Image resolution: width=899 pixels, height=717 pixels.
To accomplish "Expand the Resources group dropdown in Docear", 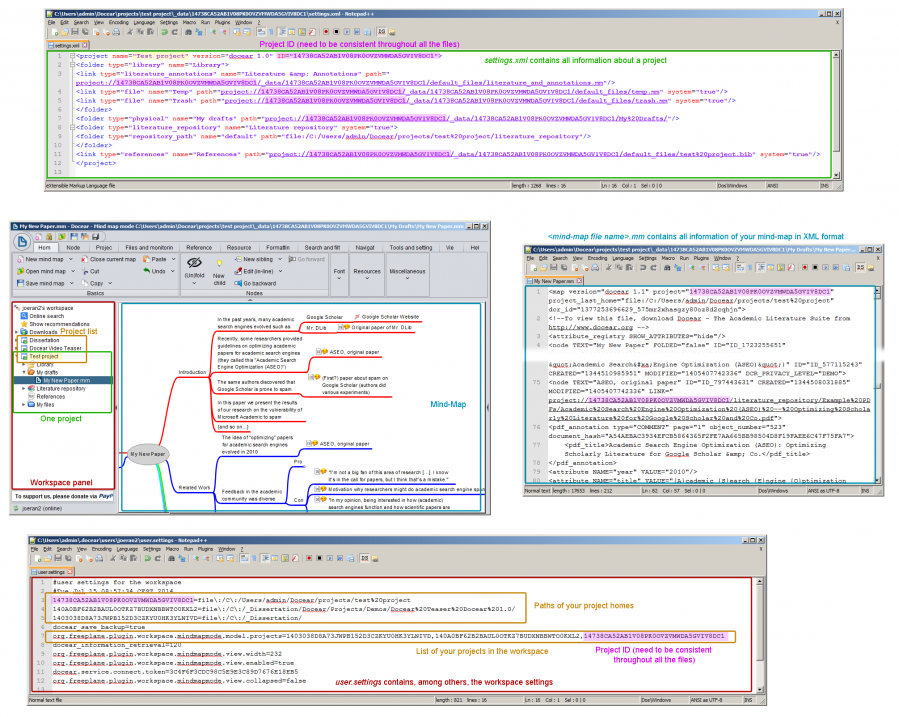I will (367, 279).
